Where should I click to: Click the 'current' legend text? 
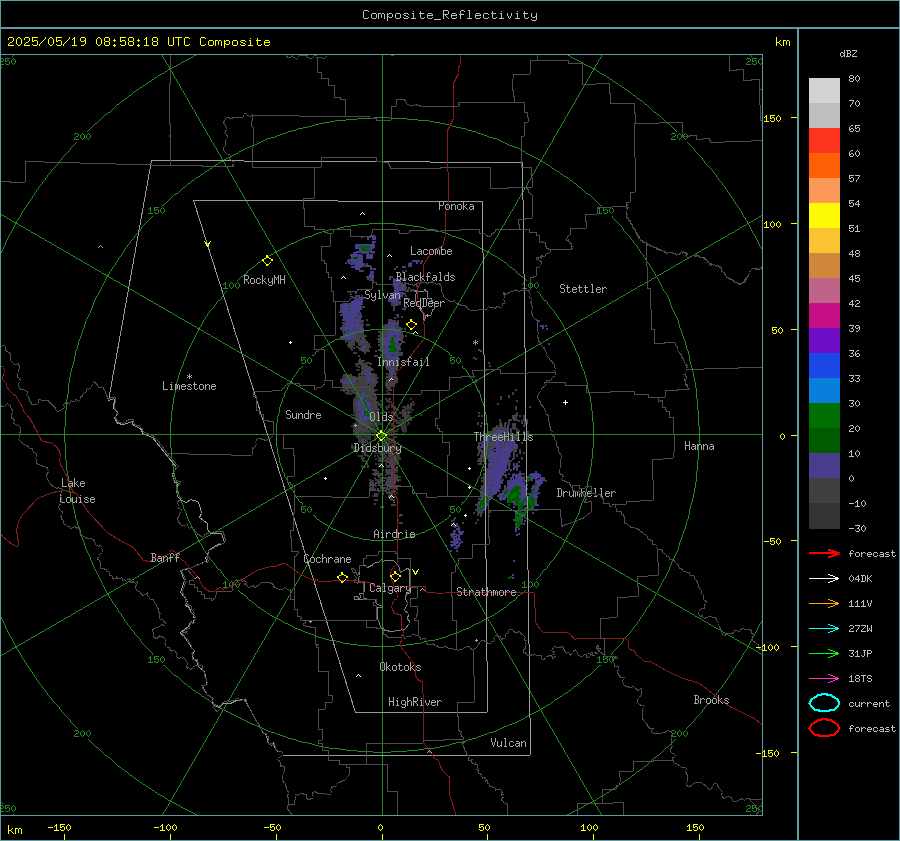coord(869,703)
